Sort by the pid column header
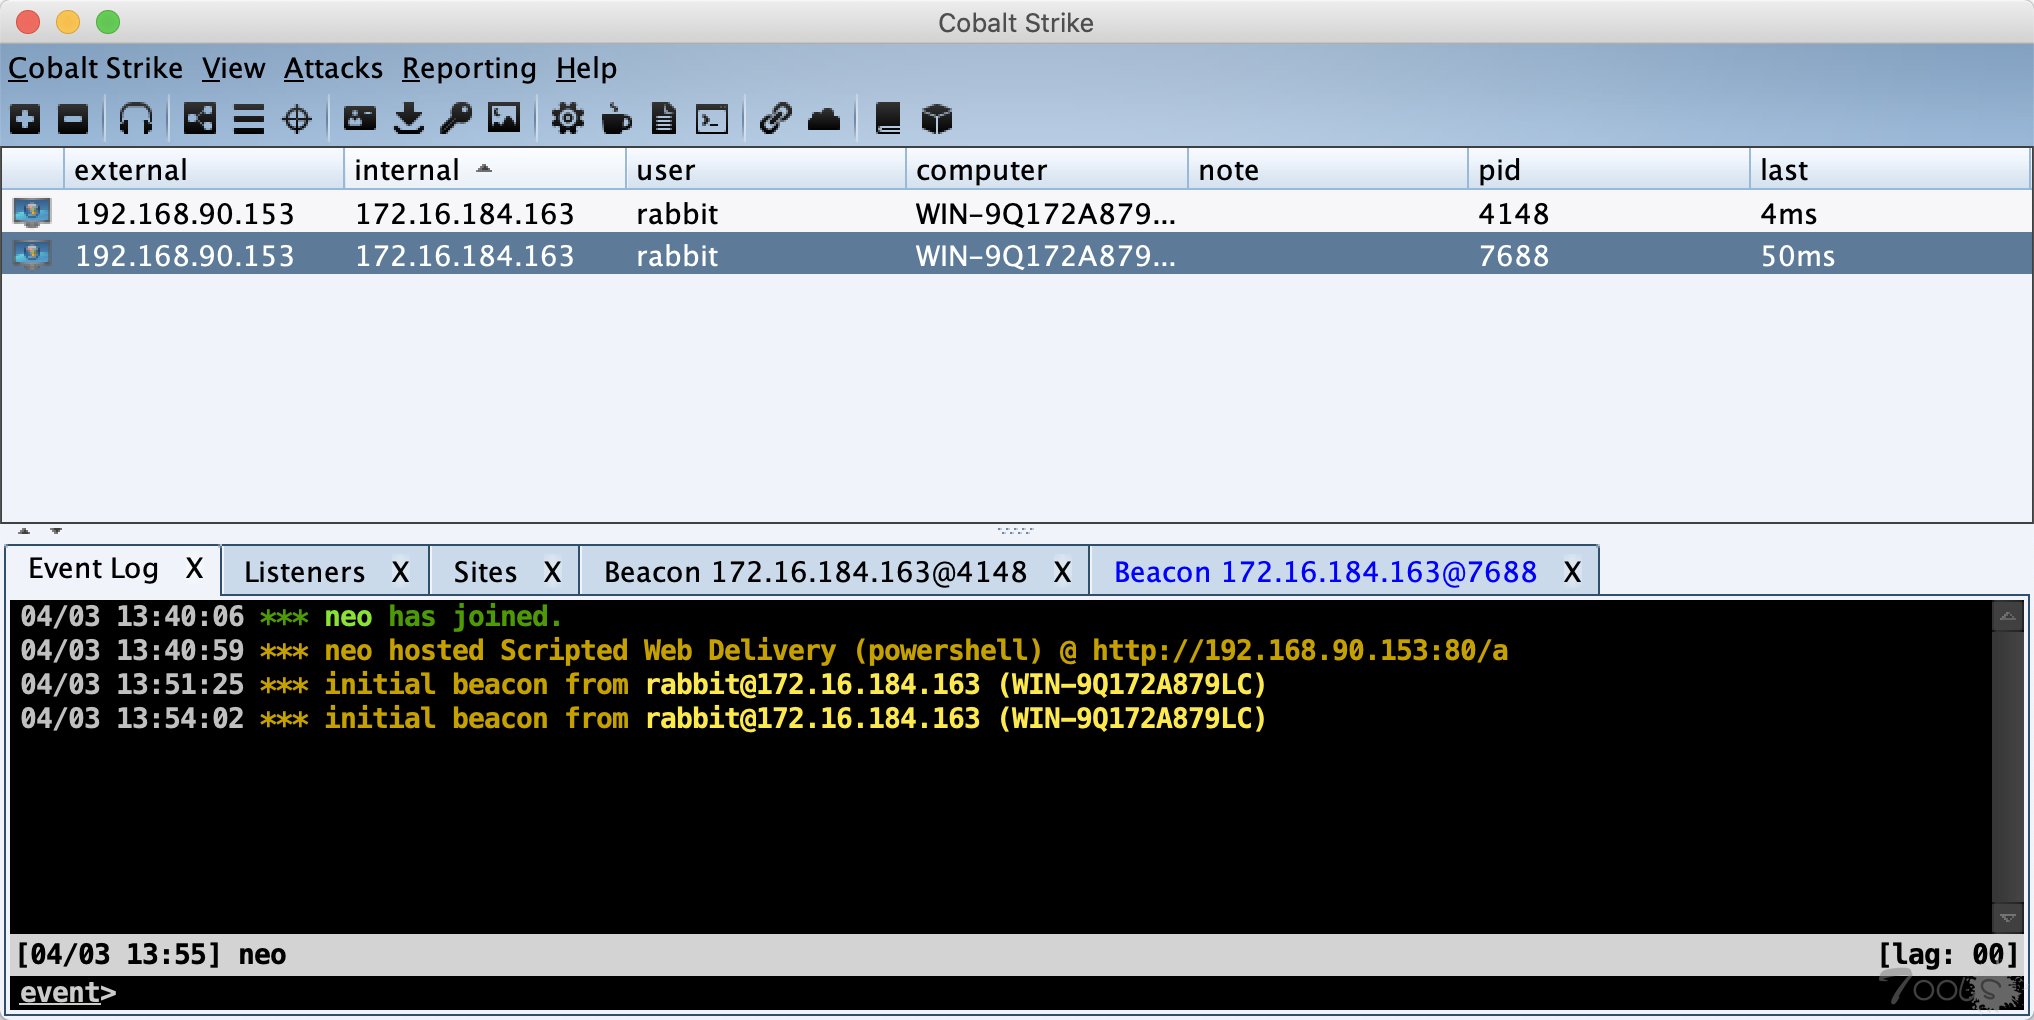2034x1020 pixels. tap(1609, 170)
